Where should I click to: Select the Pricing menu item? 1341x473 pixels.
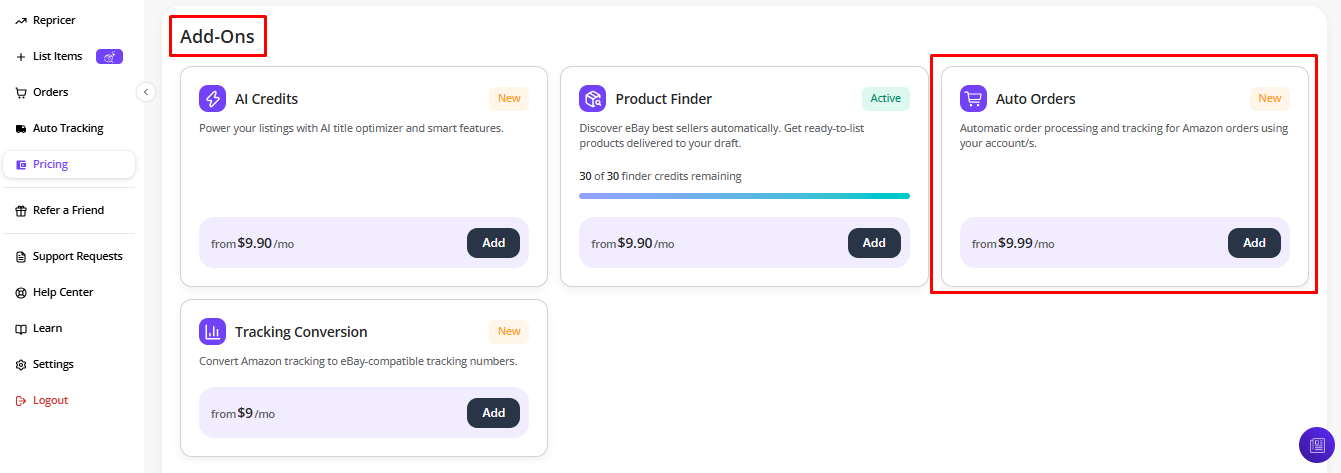68,164
